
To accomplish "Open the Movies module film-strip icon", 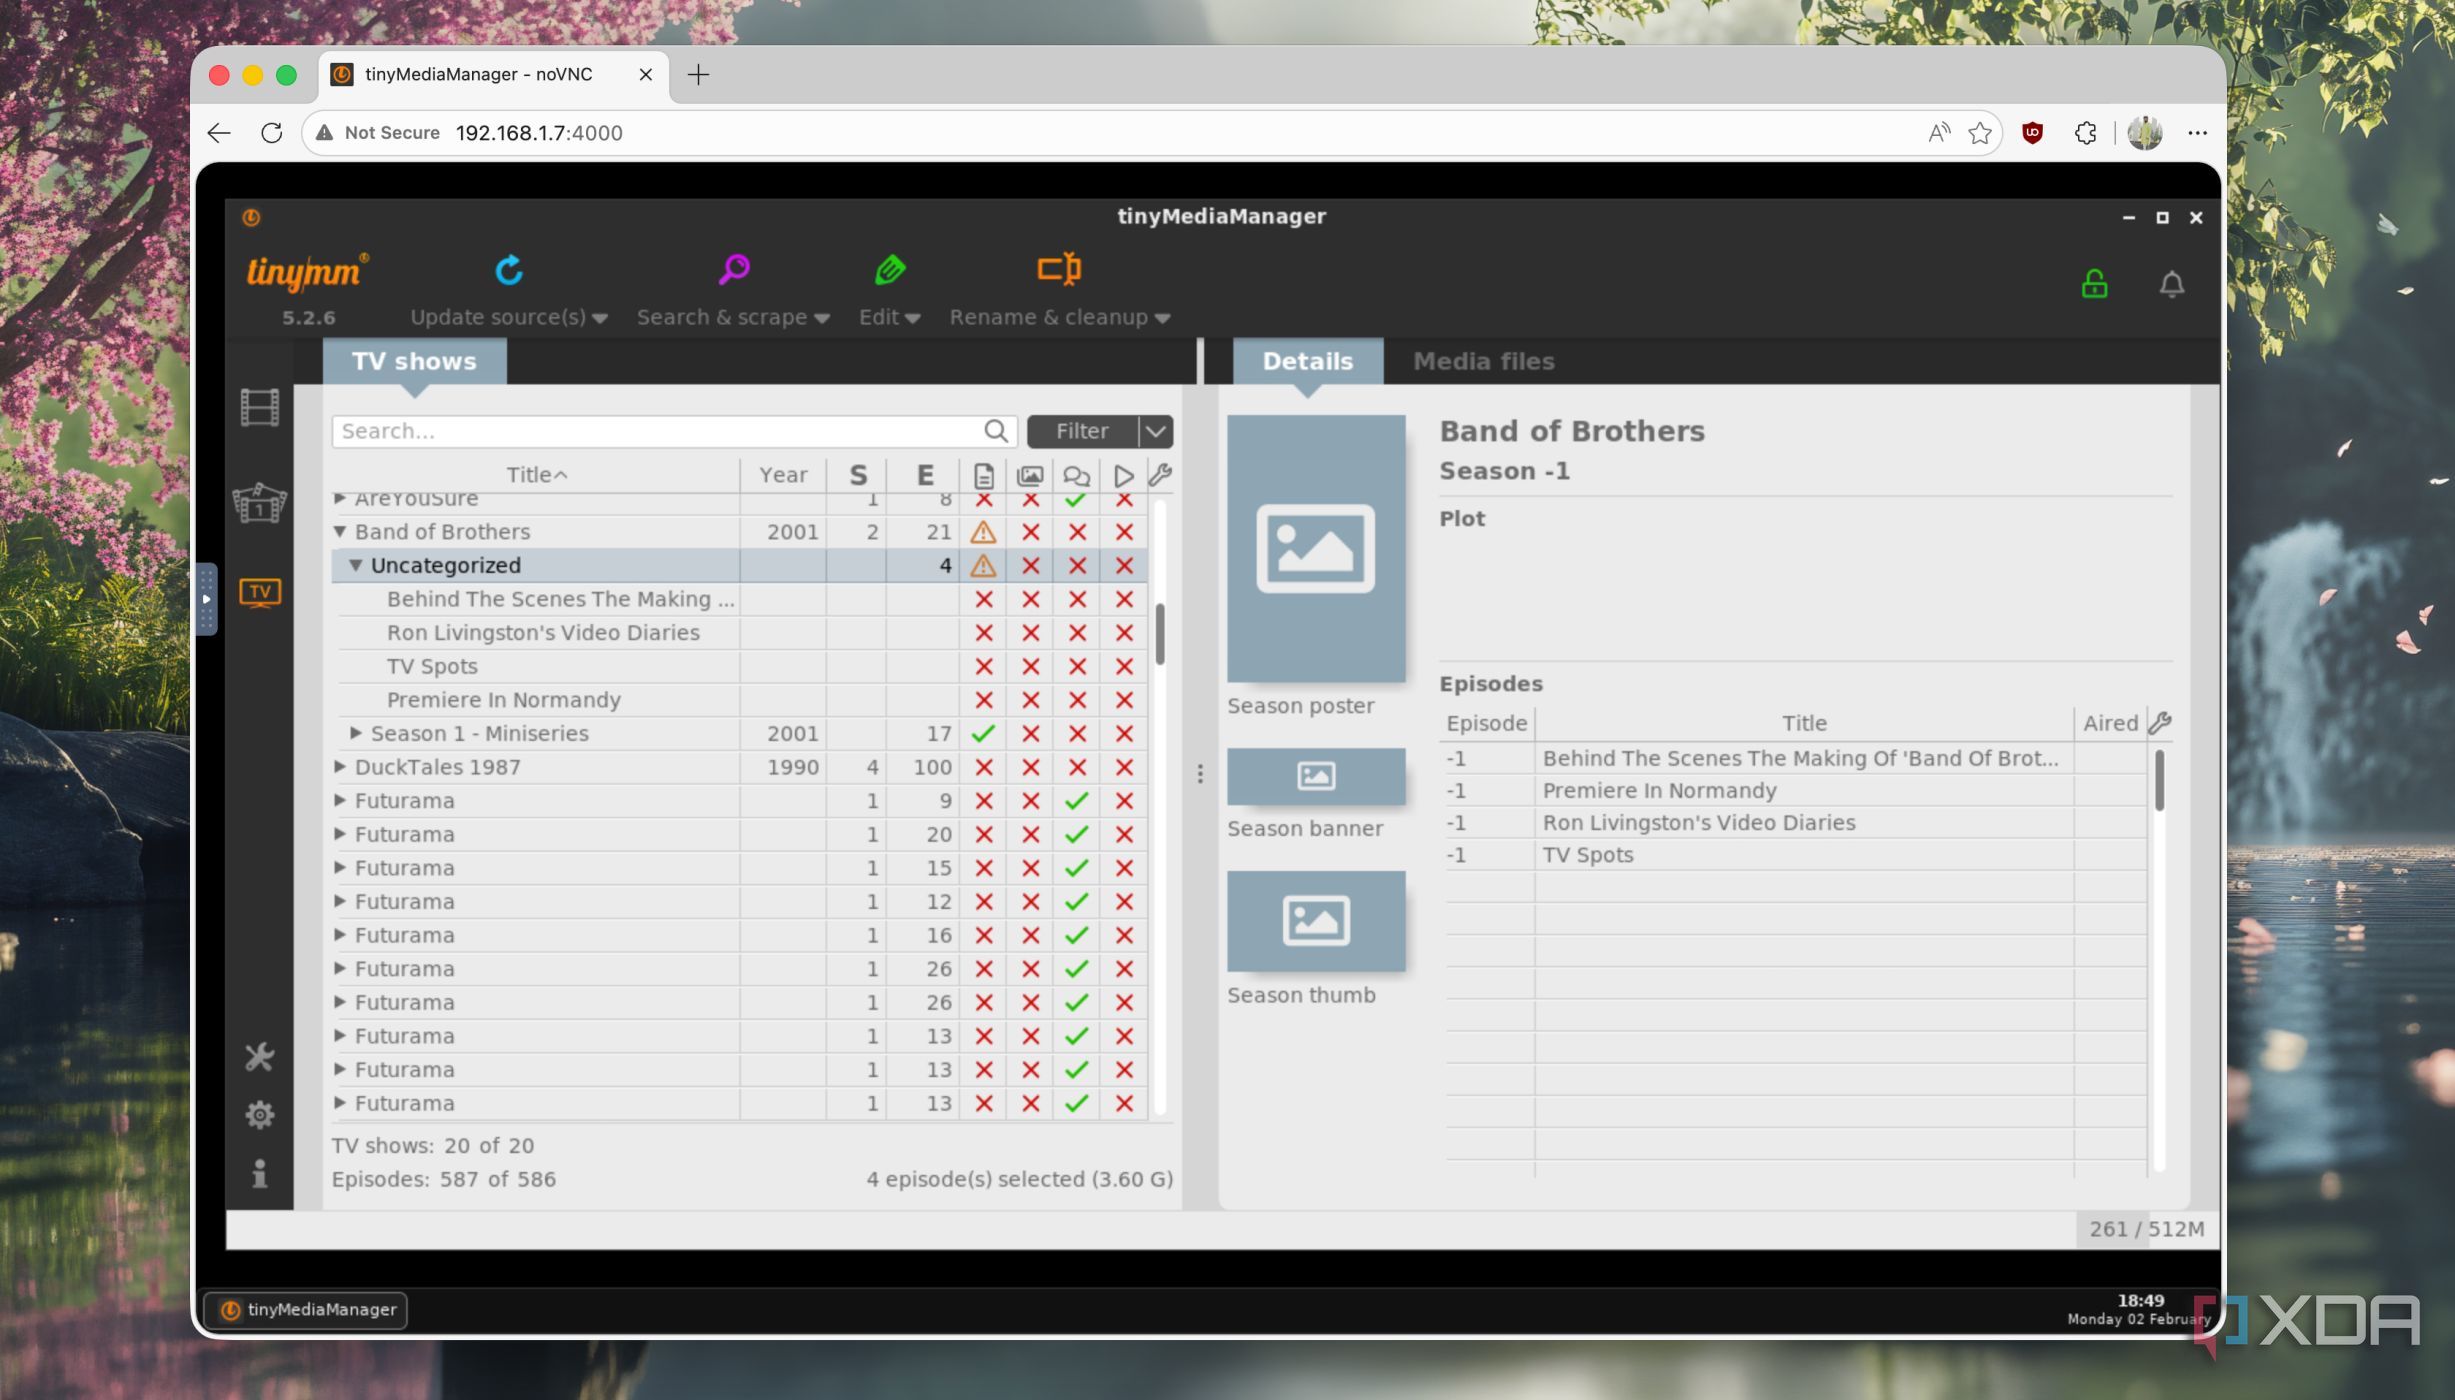I will point(260,408).
